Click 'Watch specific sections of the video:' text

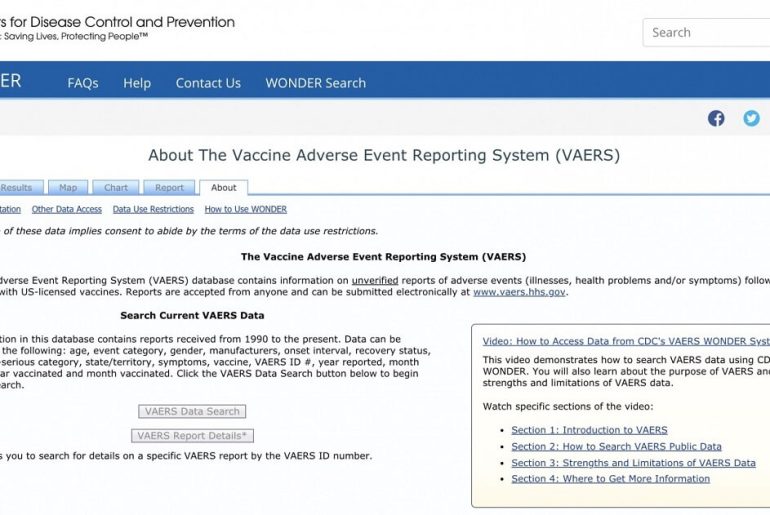[x=568, y=407]
